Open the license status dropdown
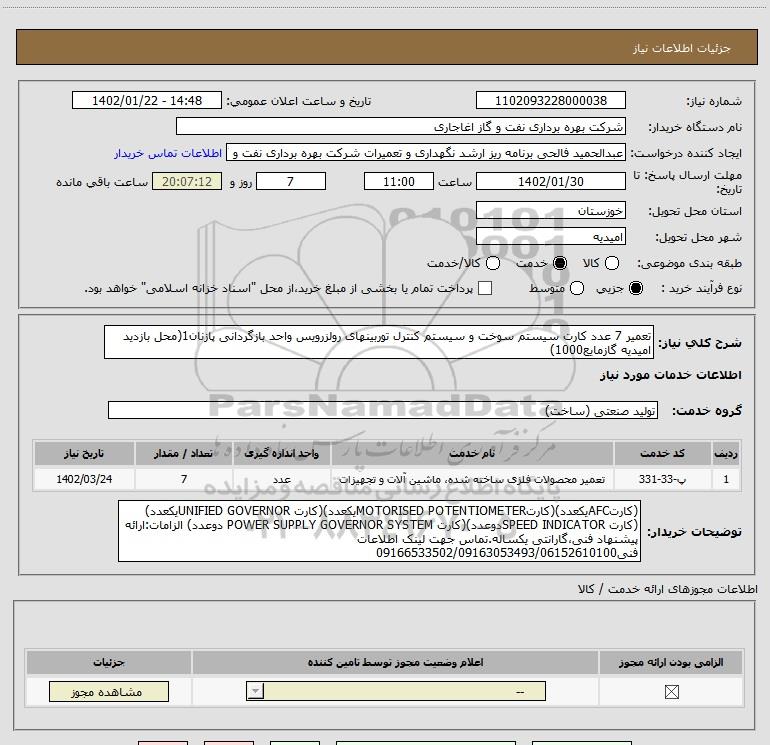 396,691
